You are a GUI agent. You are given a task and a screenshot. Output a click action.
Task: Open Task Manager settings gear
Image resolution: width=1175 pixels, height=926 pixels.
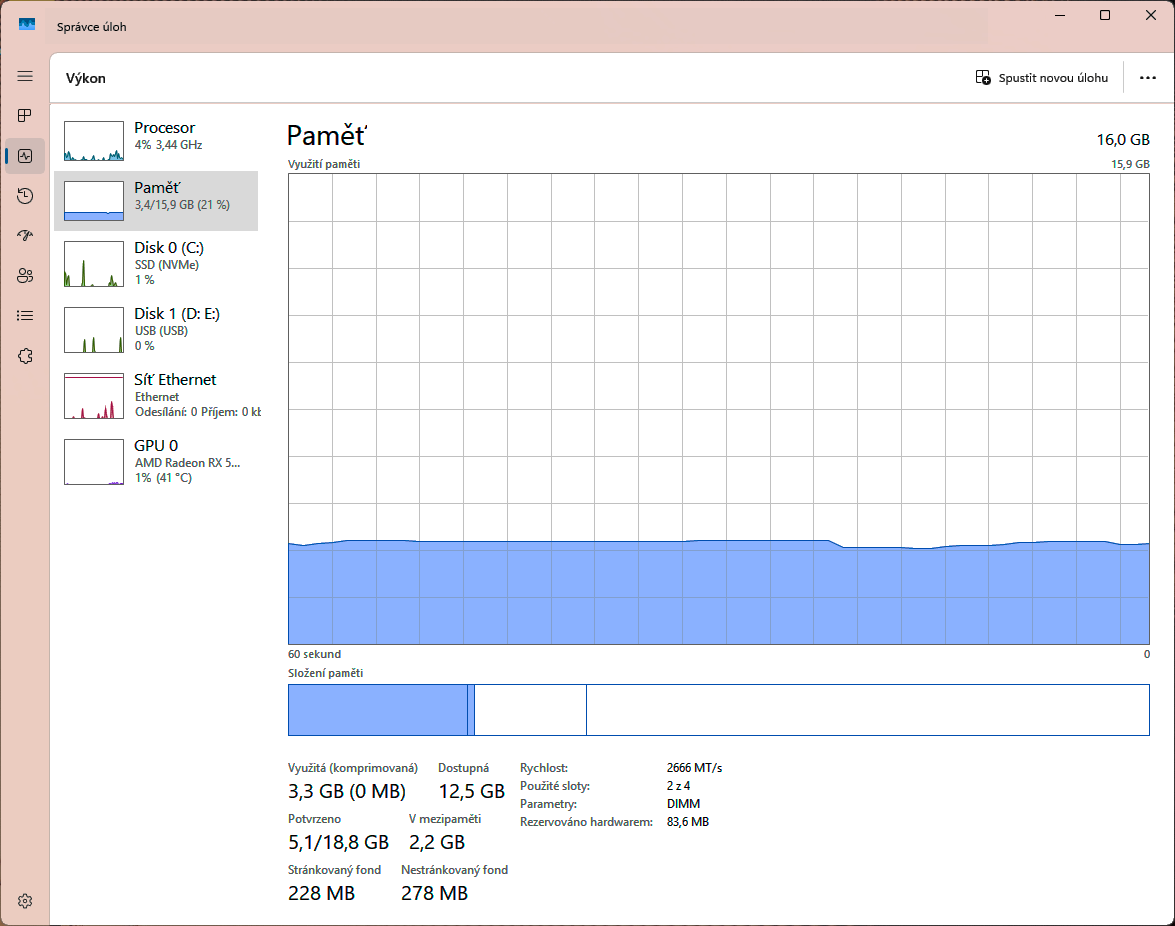(25, 901)
